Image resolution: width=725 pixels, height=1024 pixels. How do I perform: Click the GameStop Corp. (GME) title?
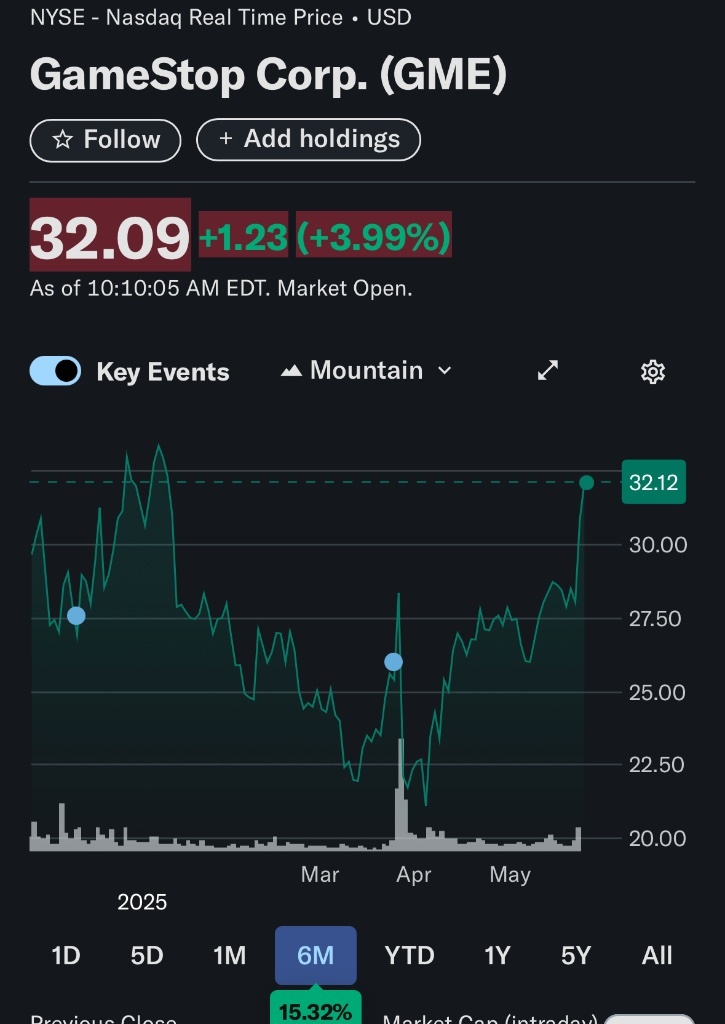click(268, 74)
